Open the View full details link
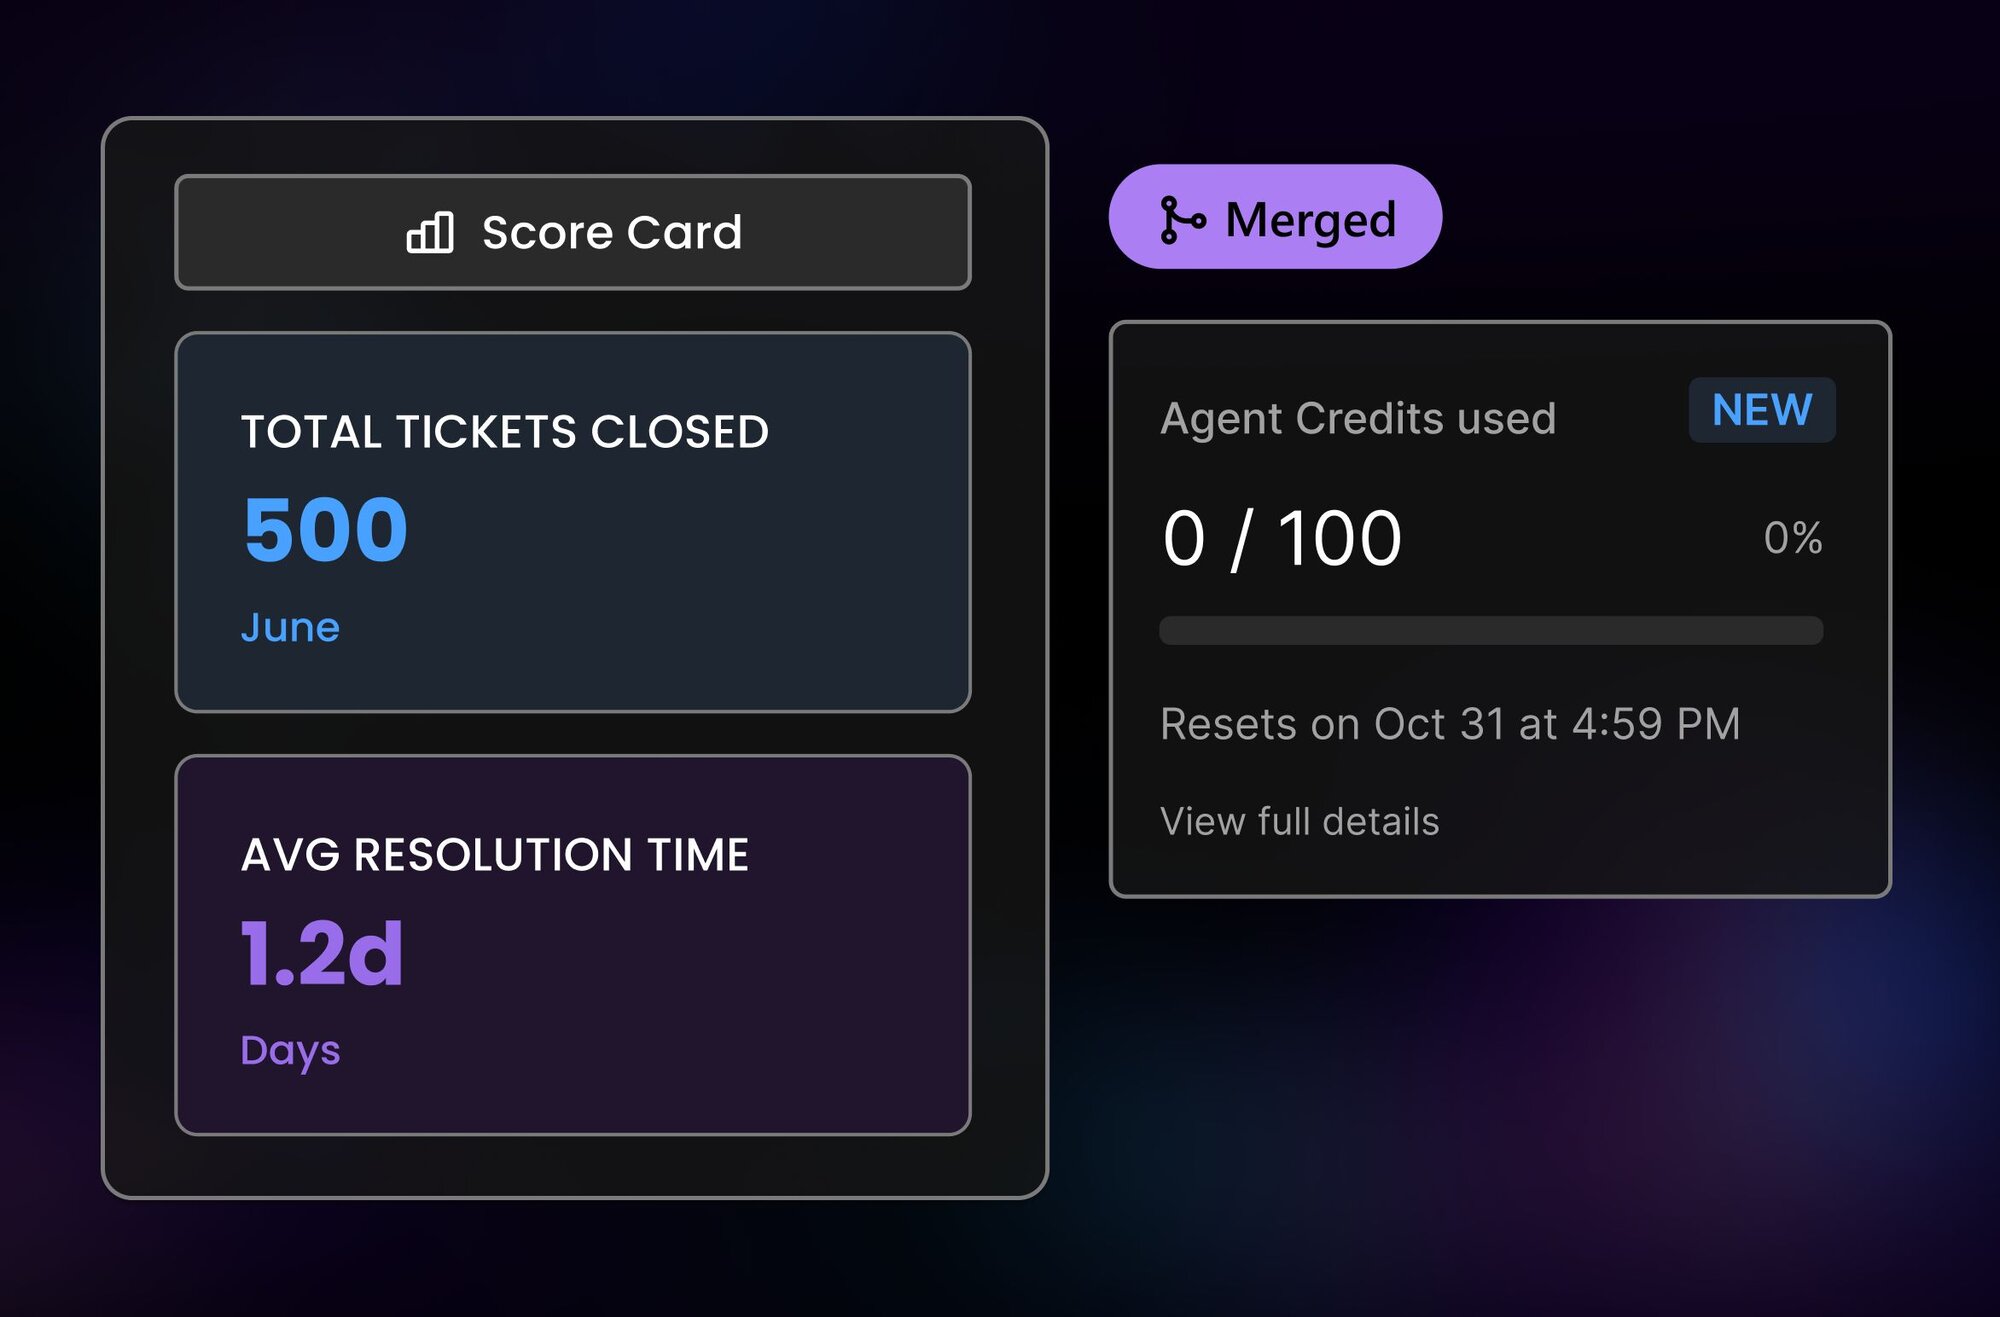This screenshot has width=2000, height=1317. coord(1299,821)
